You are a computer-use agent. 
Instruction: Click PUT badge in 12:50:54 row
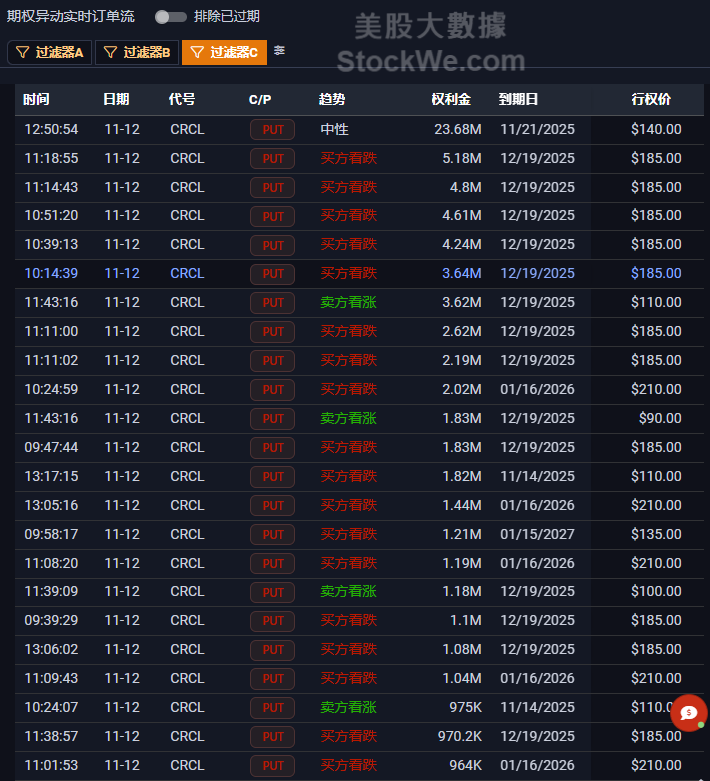tap(272, 129)
